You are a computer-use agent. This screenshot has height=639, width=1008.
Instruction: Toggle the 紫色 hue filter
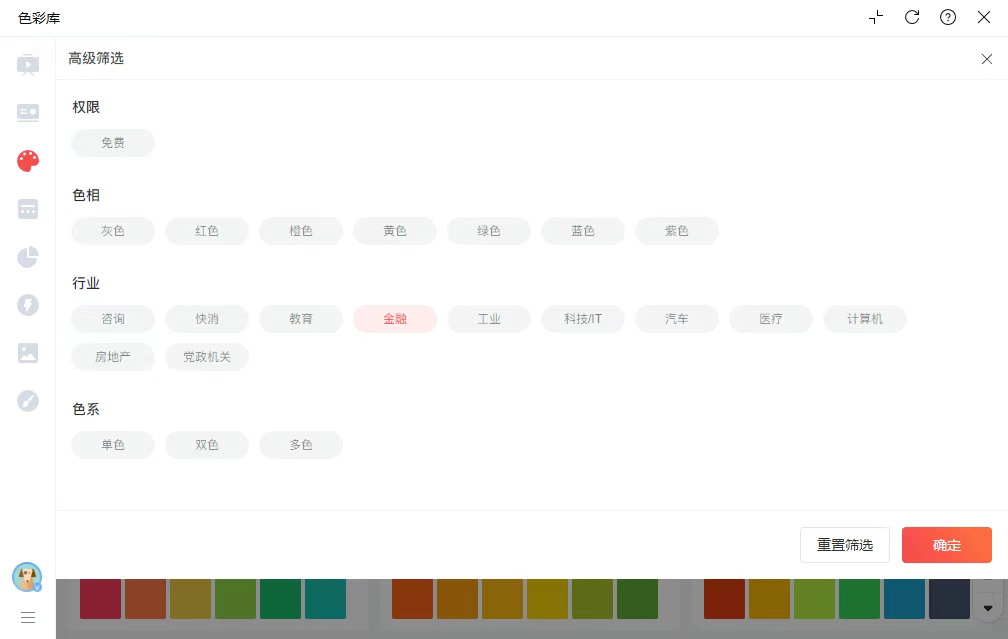click(x=677, y=231)
